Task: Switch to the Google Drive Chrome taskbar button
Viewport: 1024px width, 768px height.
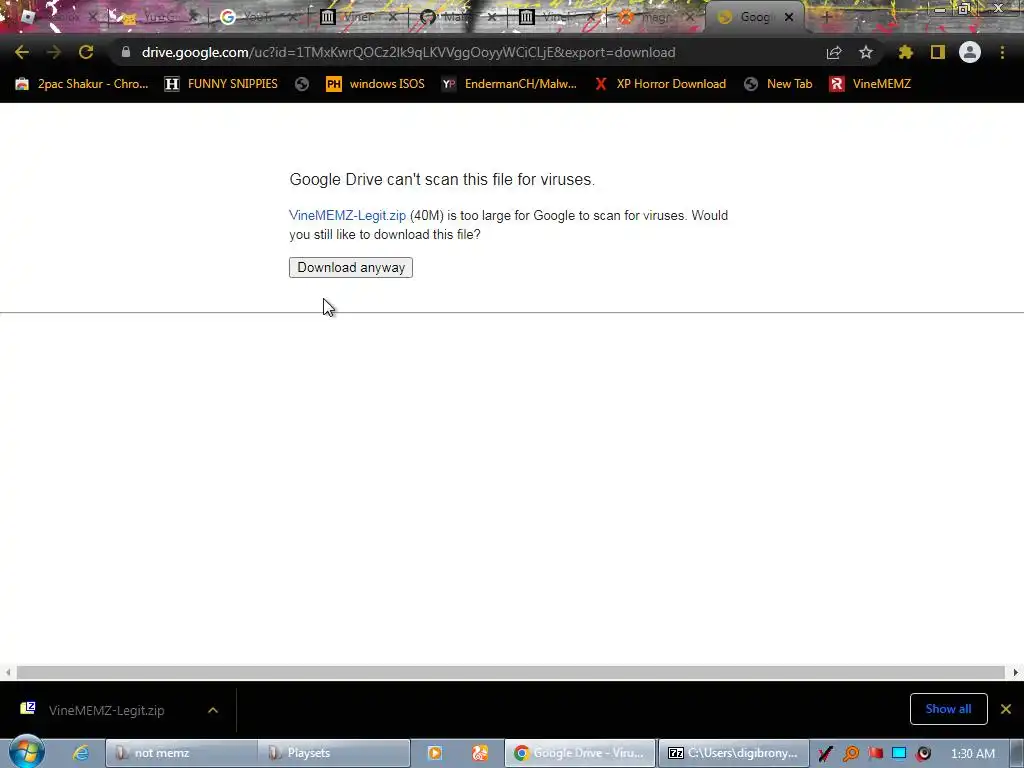Action: (x=580, y=753)
